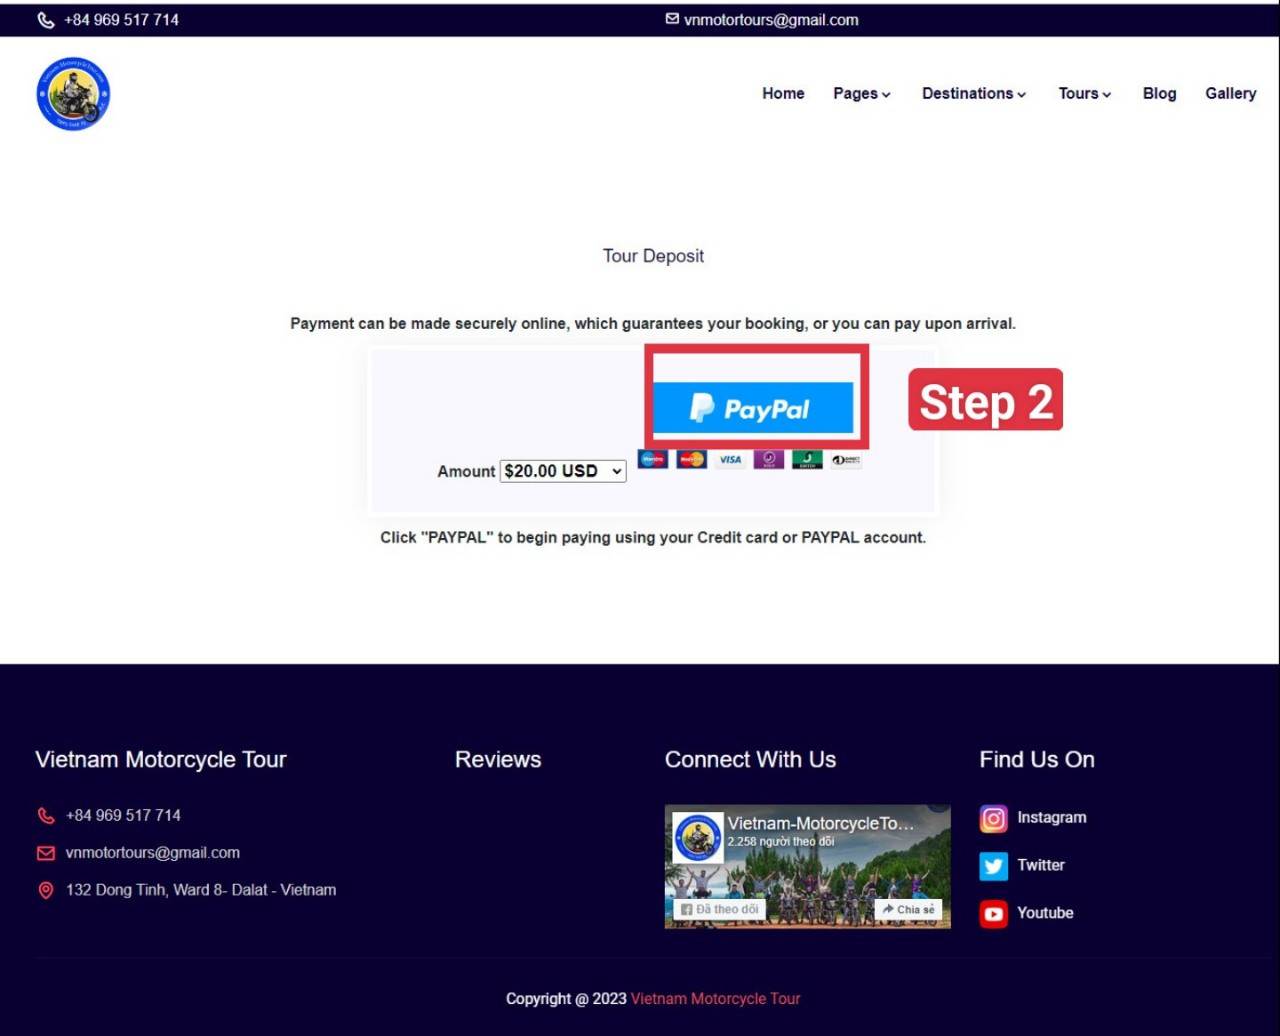This screenshot has height=1036, width=1280.
Task: Open the Instagram icon in the footer
Action: point(993,818)
